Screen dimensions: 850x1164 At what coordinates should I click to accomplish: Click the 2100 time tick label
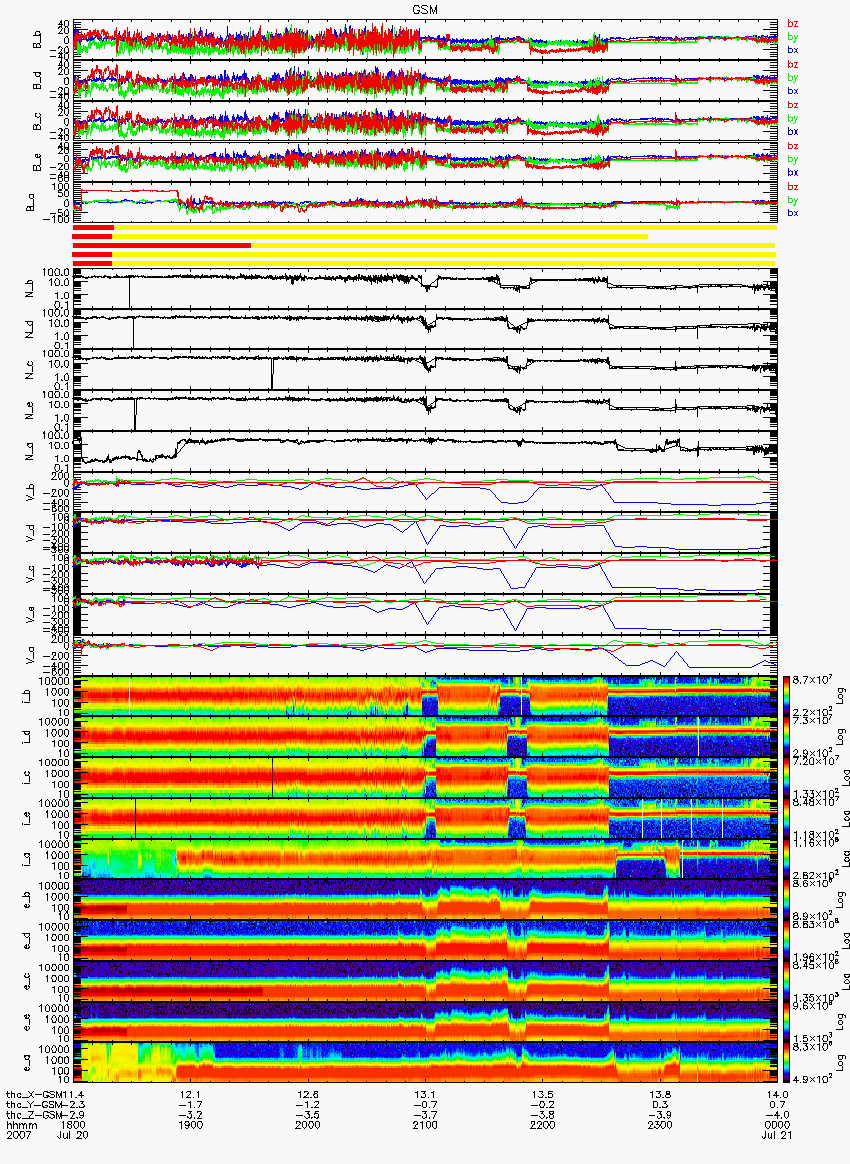pos(425,1125)
